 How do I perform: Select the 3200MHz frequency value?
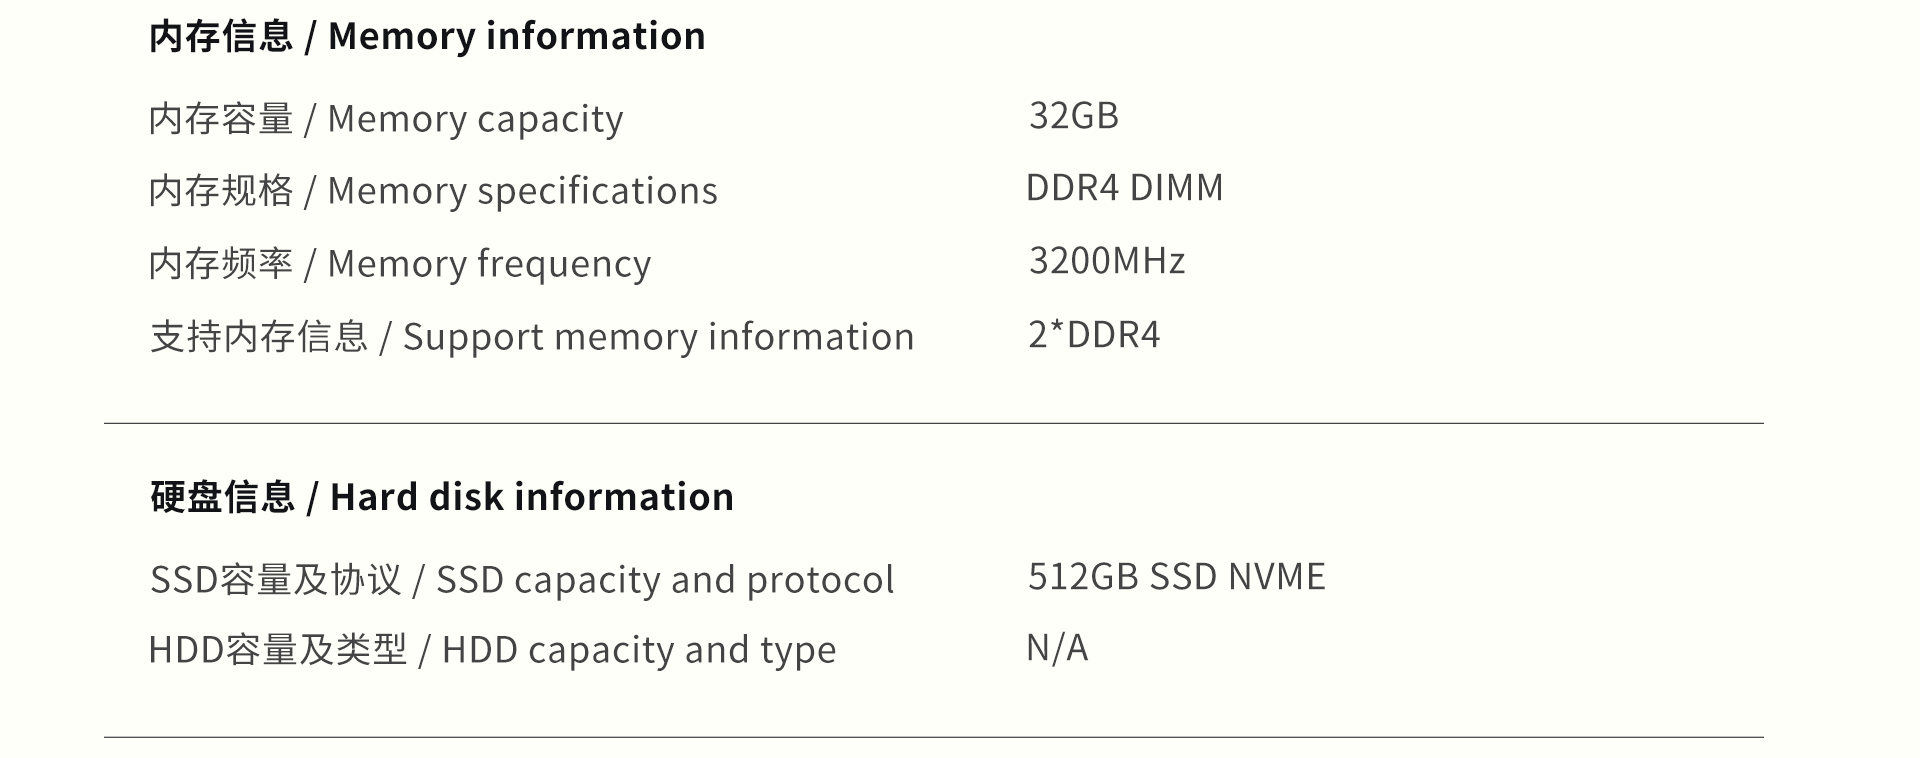tap(1106, 261)
